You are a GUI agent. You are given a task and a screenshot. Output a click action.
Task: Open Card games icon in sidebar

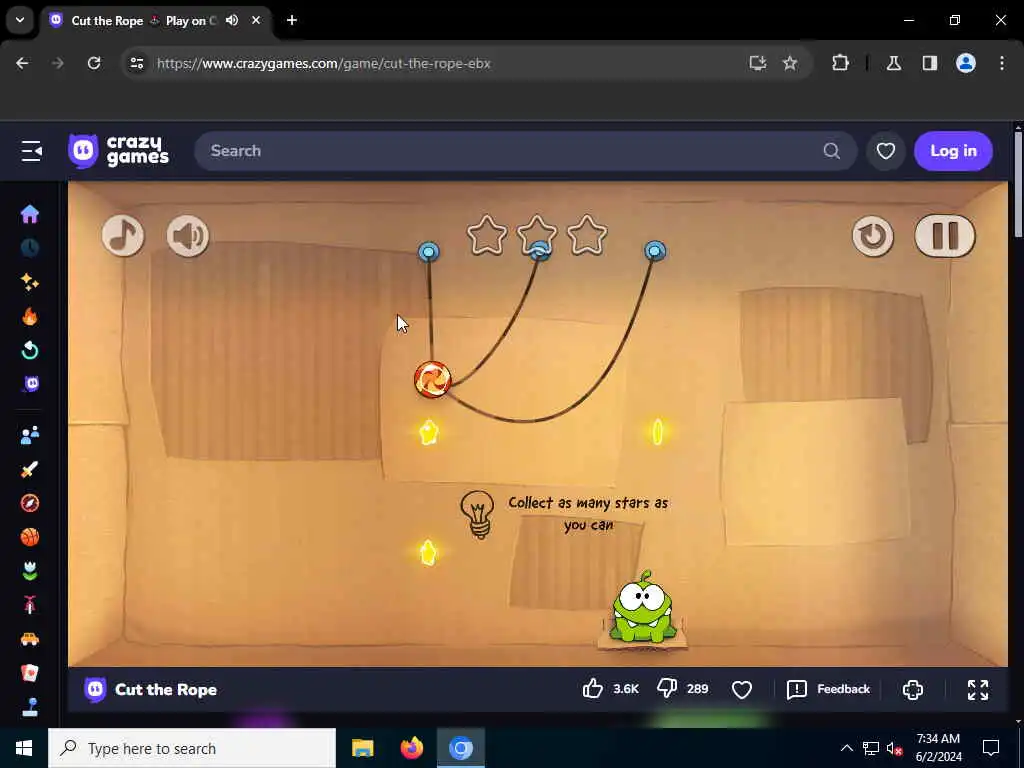coord(30,673)
